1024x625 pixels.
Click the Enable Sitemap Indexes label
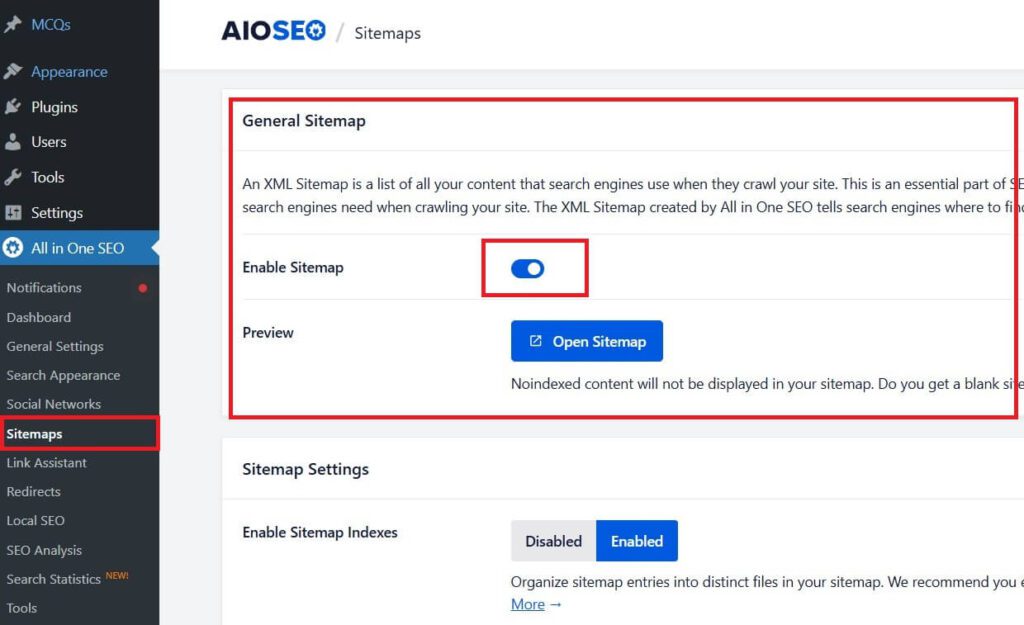click(x=319, y=532)
